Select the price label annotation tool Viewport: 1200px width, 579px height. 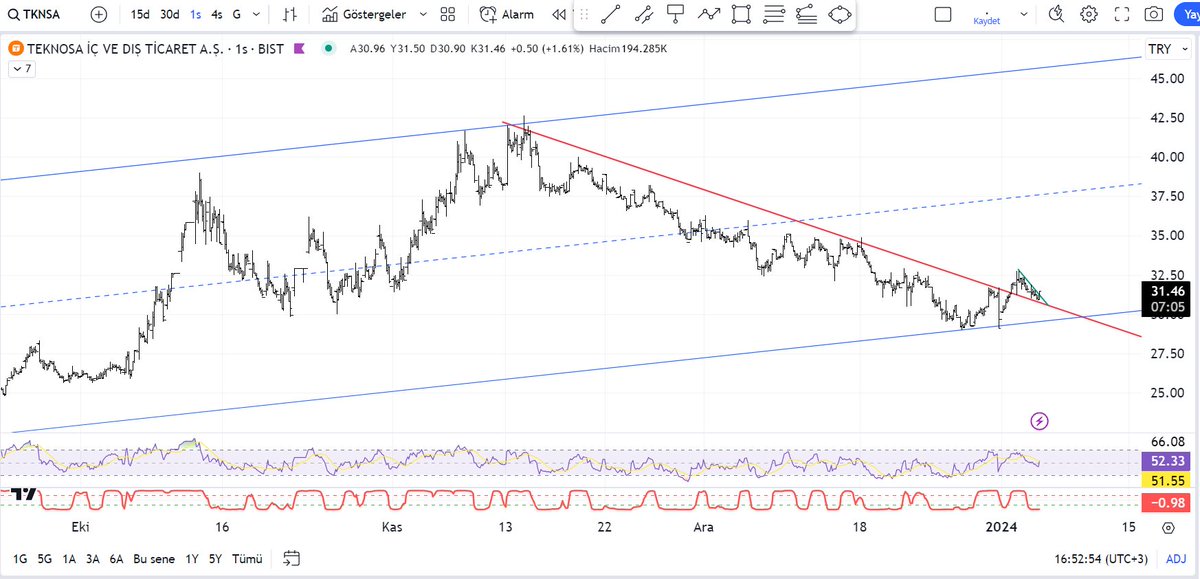pos(676,14)
